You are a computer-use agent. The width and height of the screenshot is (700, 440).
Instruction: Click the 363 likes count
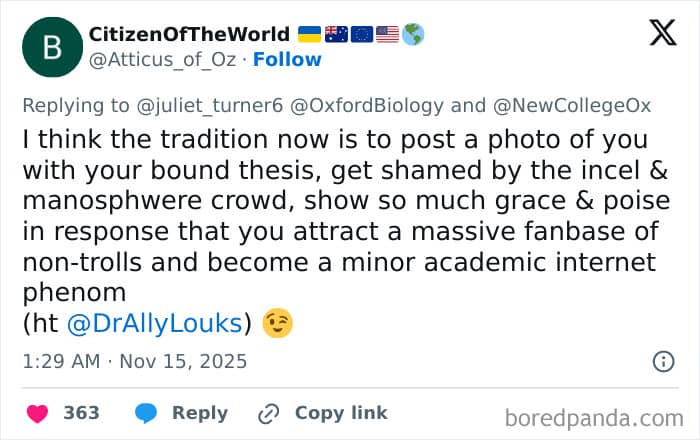pos(81,413)
